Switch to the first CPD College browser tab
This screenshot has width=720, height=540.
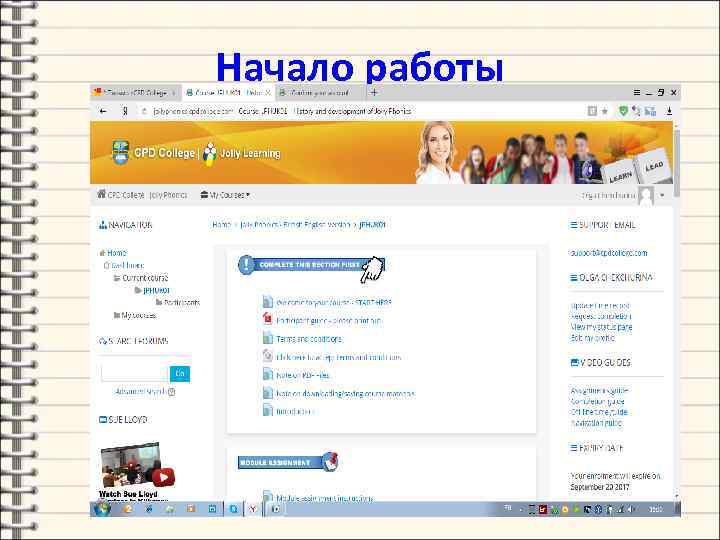[135, 93]
